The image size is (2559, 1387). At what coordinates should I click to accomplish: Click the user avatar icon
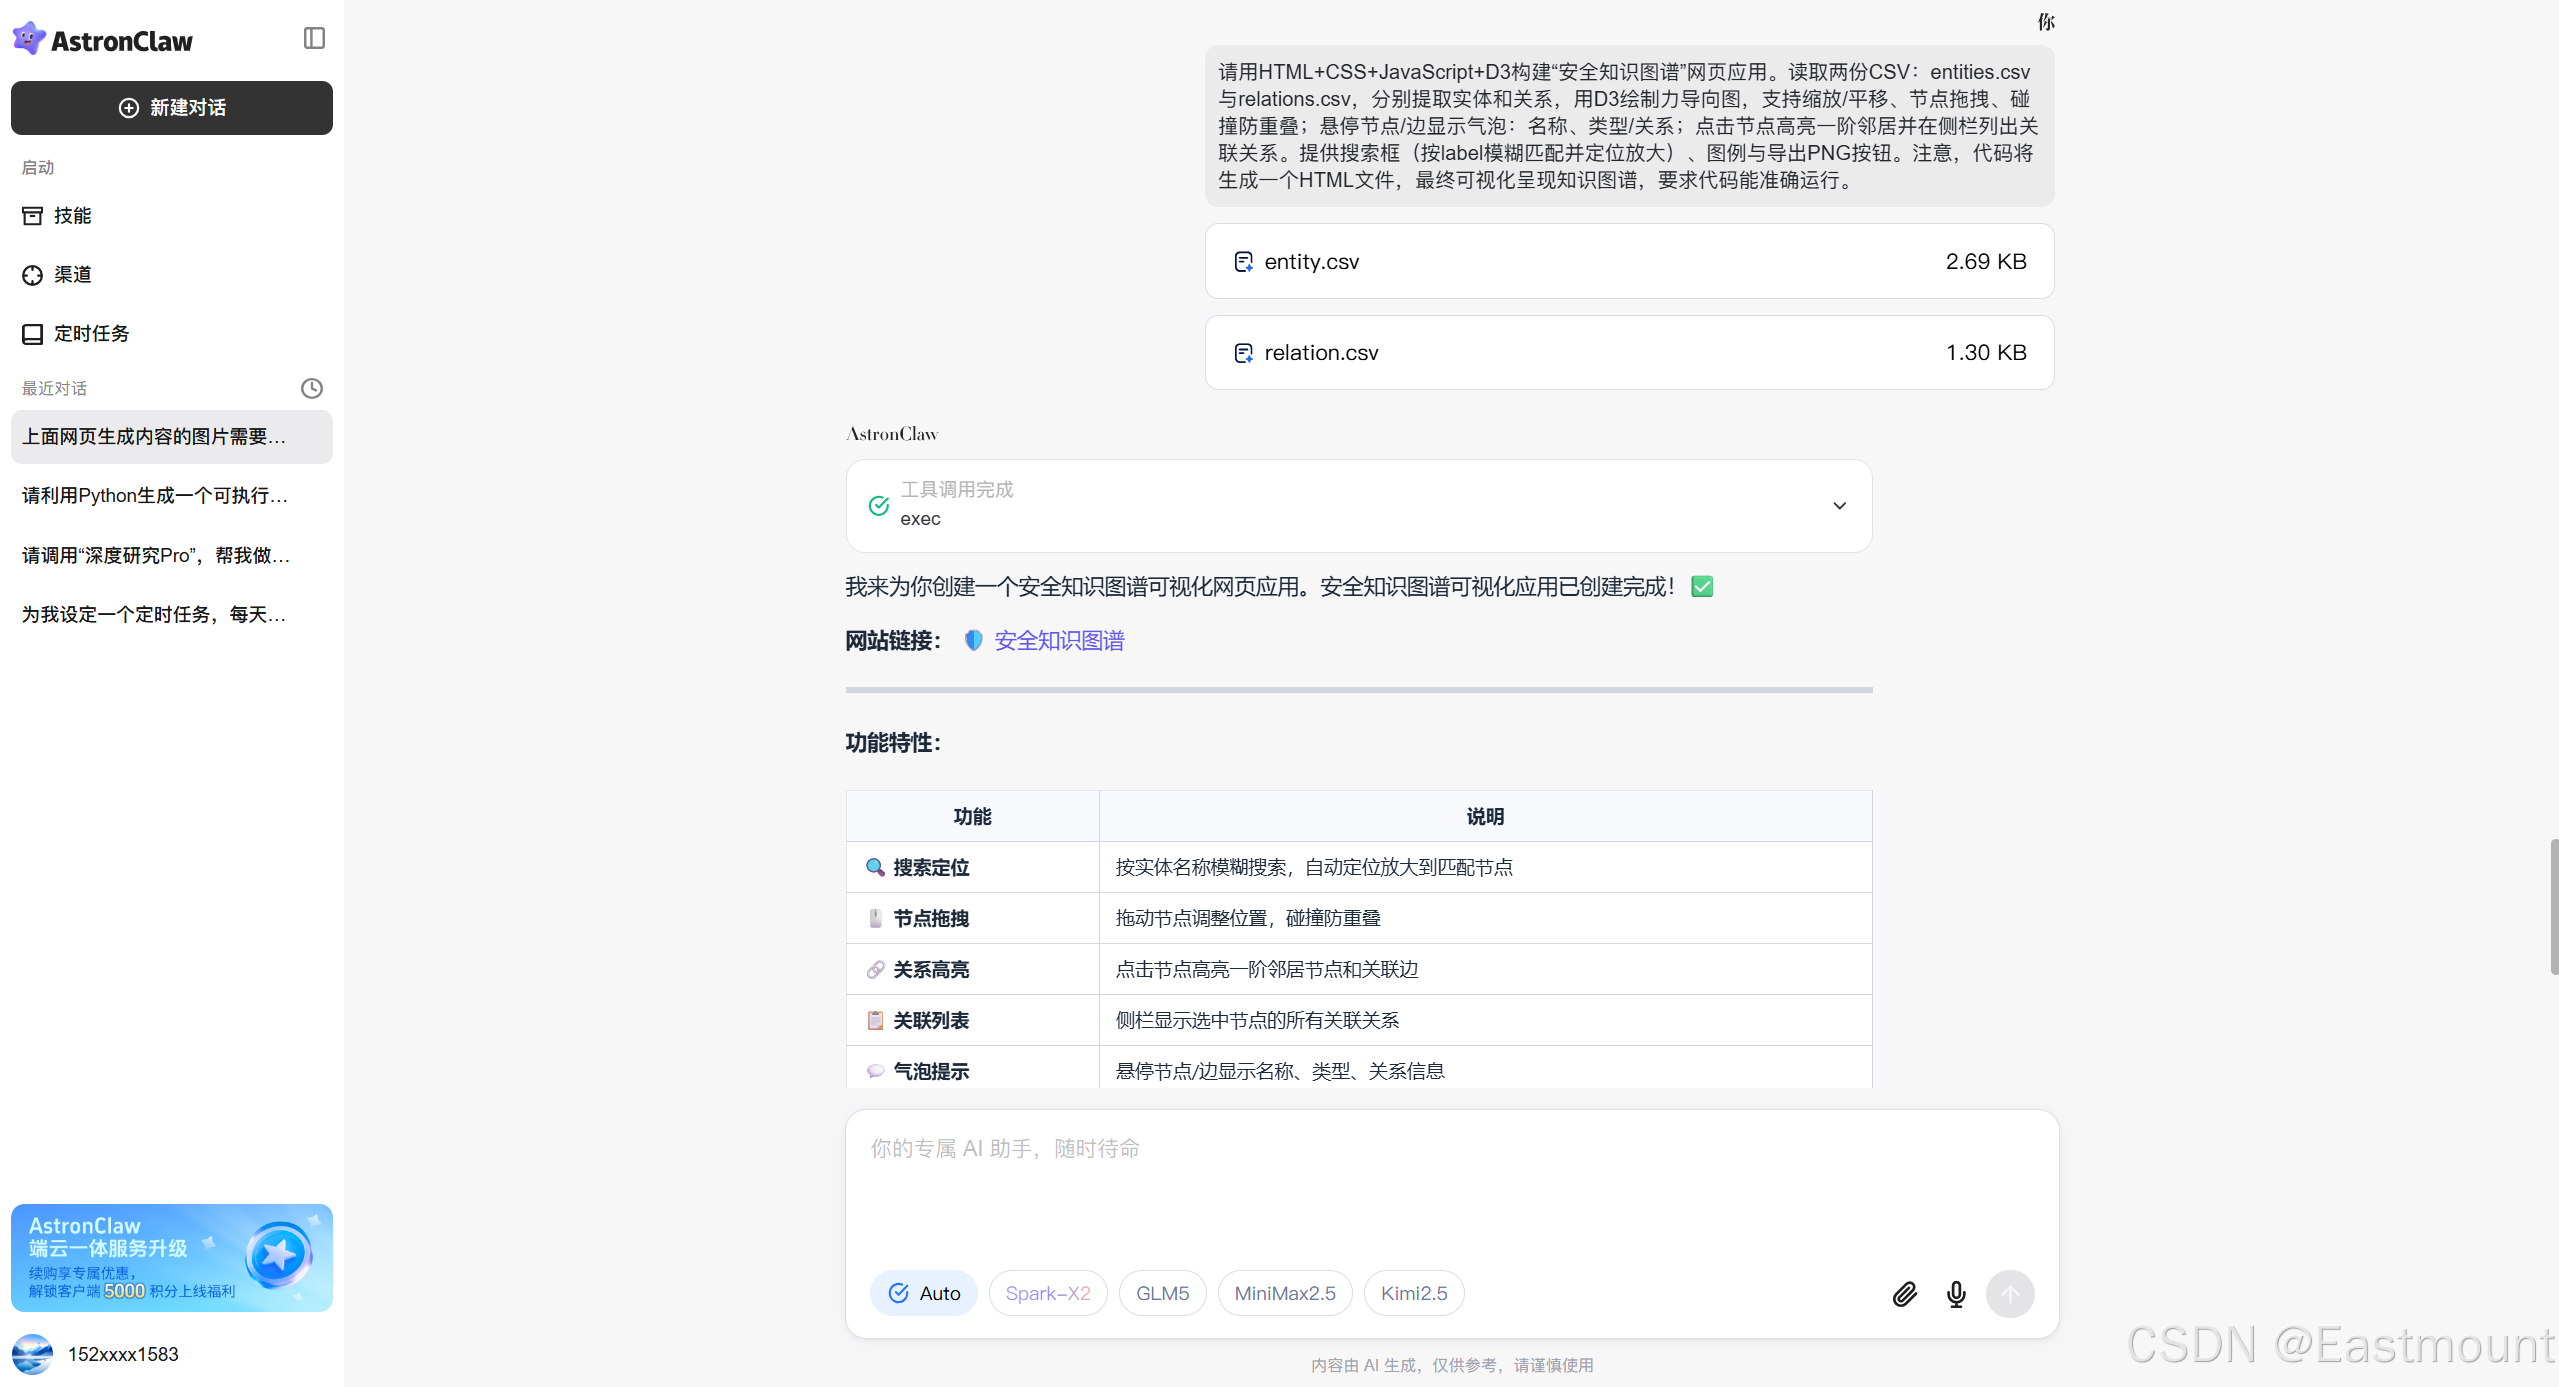(32, 1354)
